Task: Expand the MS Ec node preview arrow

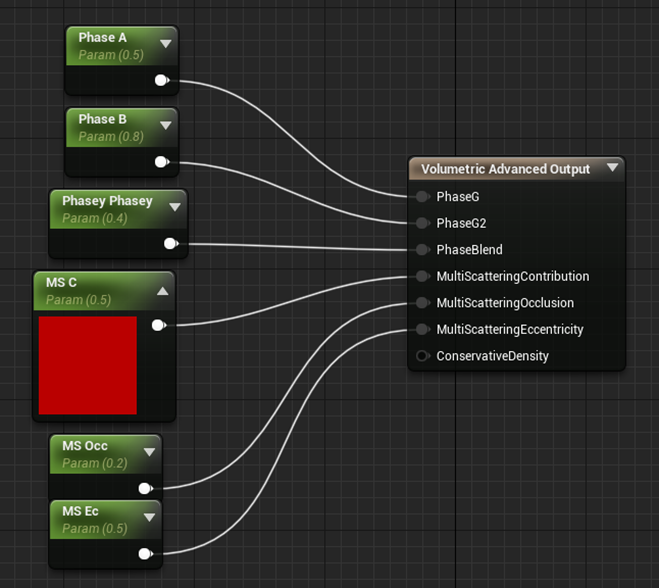Action: [x=149, y=517]
